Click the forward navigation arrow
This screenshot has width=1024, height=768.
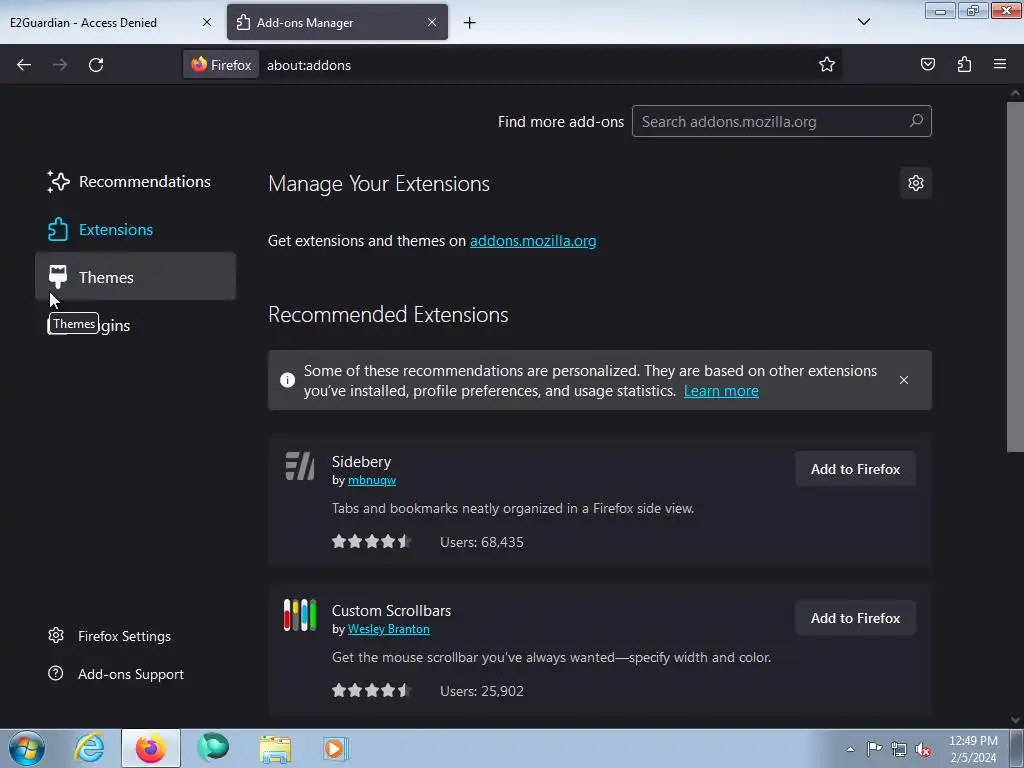59,65
